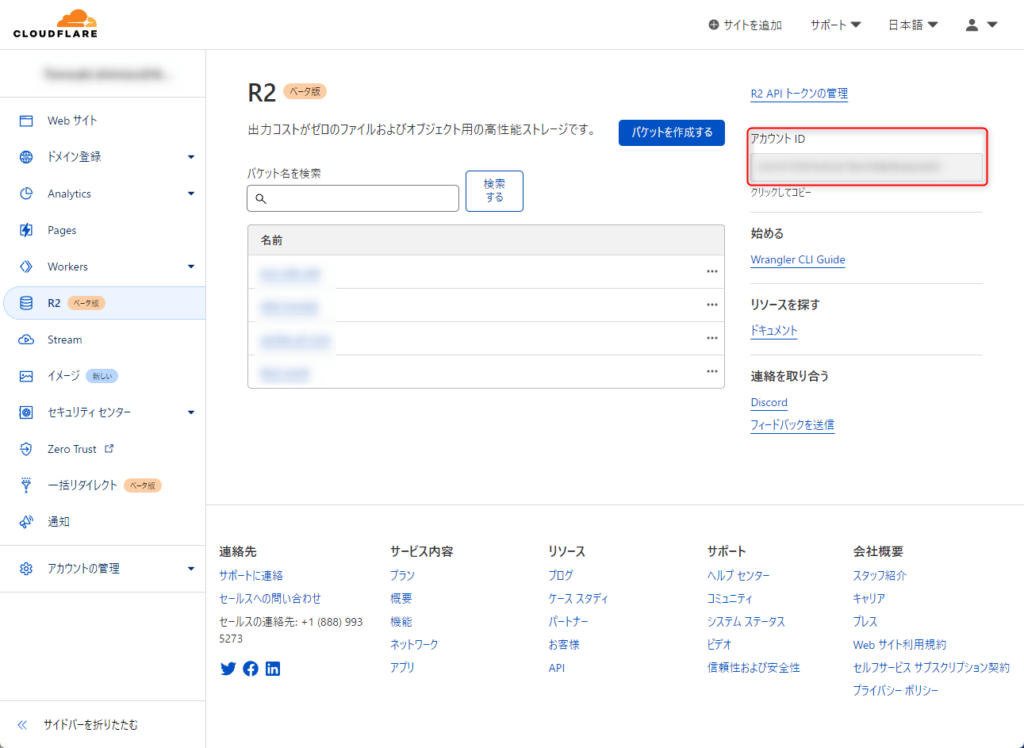The height and width of the screenshot is (748, 1024).
Task: Open the システム ステータス footer link
Action: coord(746,621)
